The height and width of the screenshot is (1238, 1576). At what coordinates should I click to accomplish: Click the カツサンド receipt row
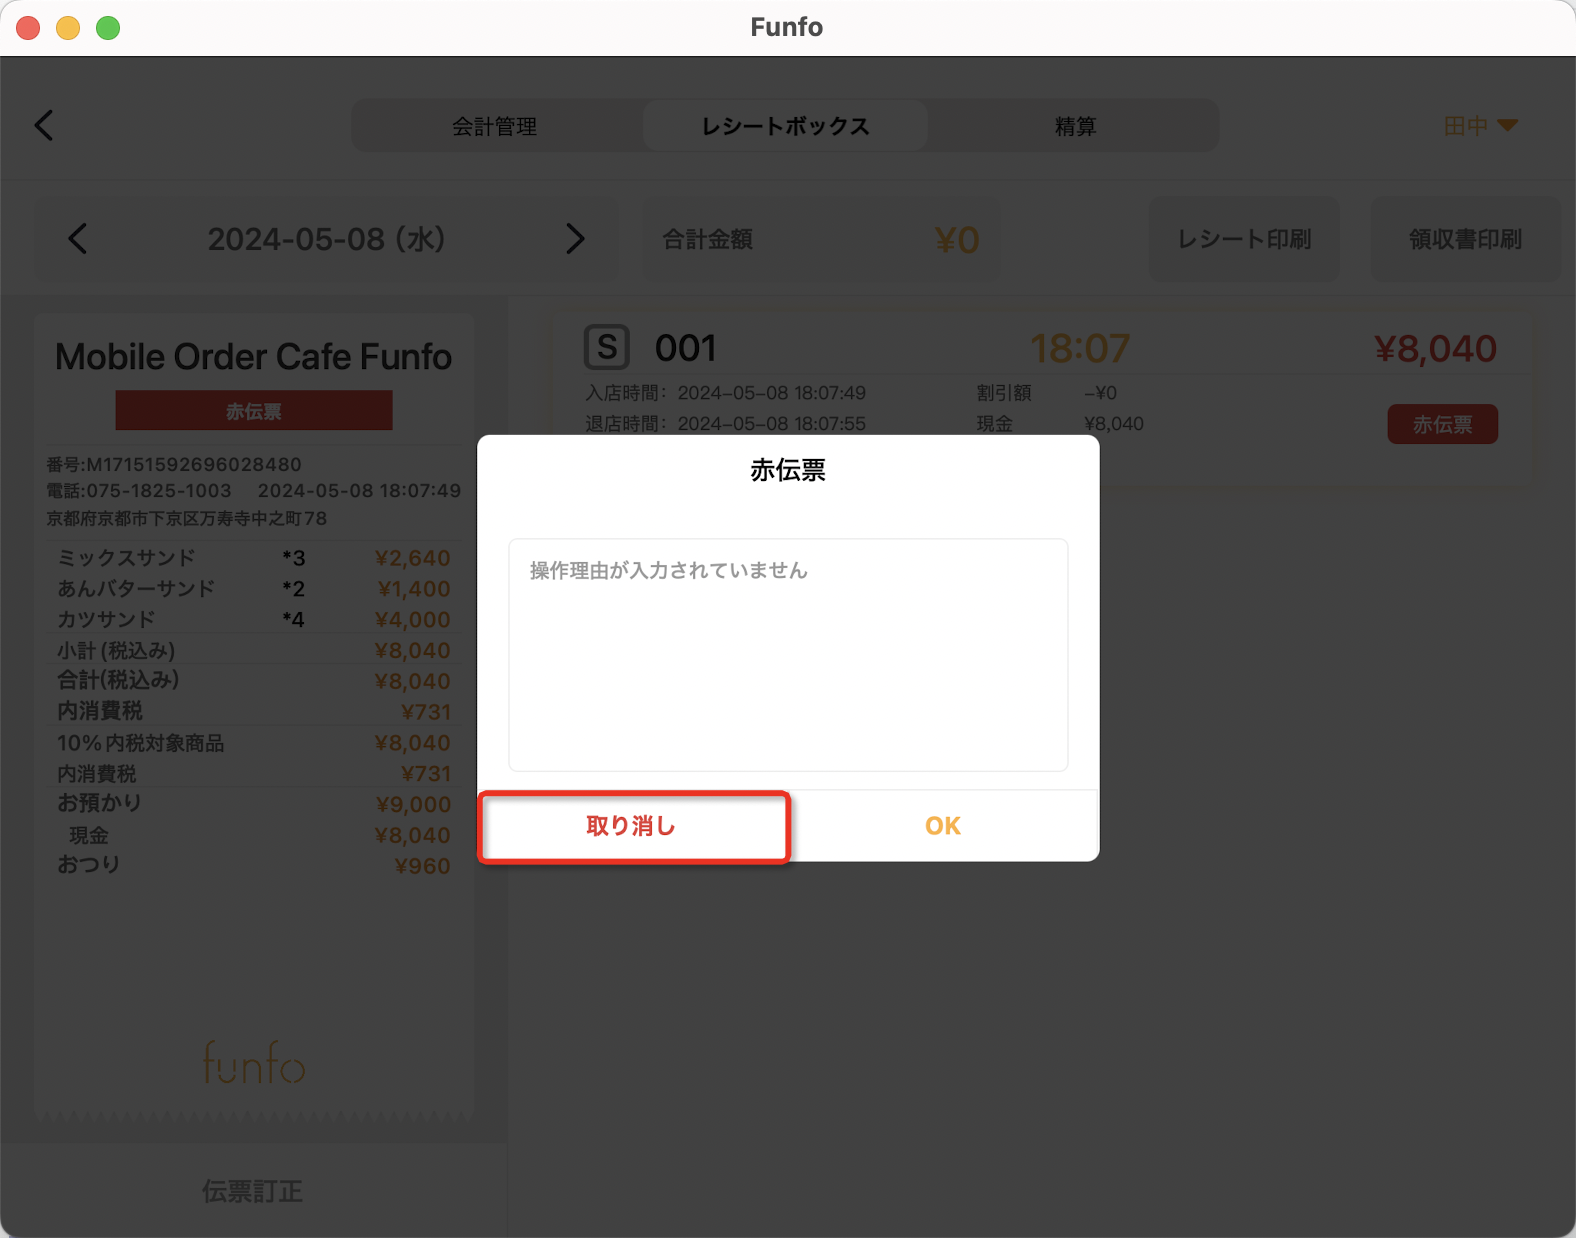click(254, 620)
